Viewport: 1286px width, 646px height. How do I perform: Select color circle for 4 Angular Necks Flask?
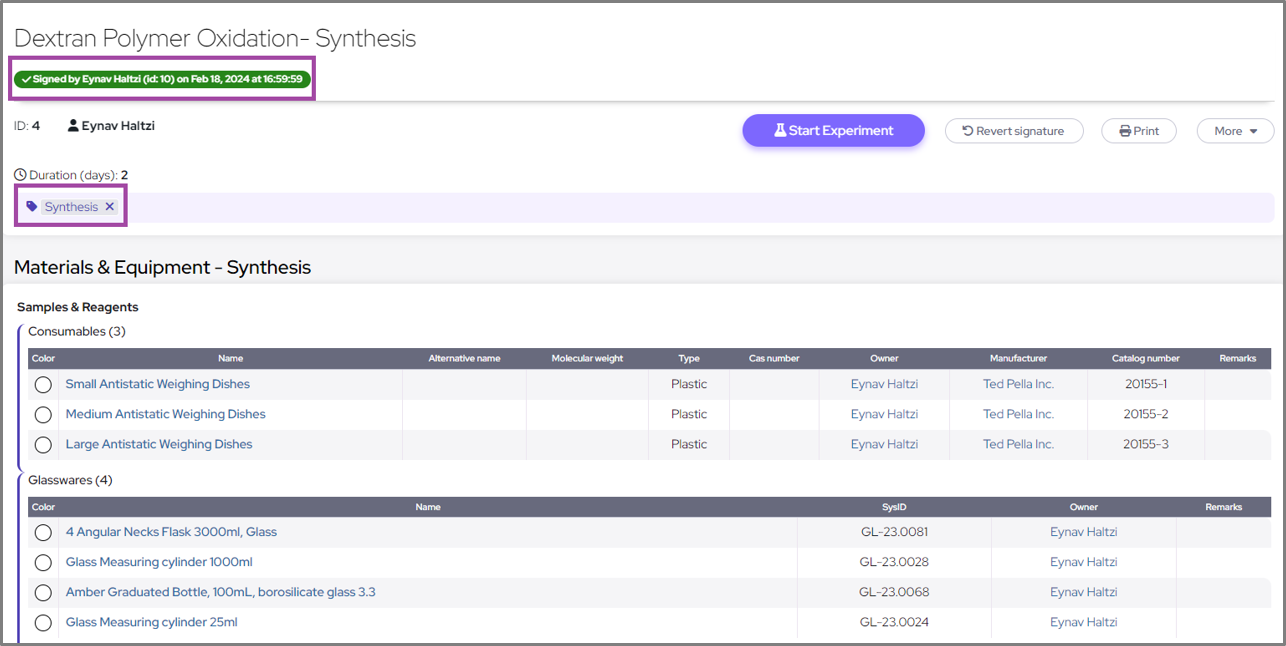pos(43,533)
